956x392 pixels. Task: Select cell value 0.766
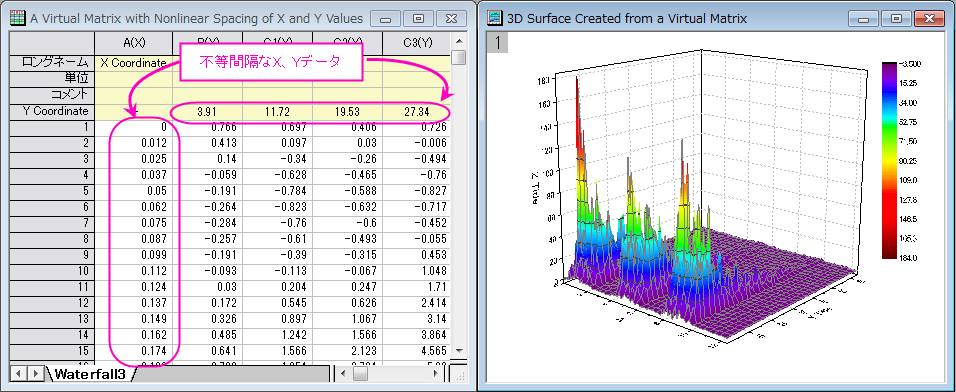[208, 127]
